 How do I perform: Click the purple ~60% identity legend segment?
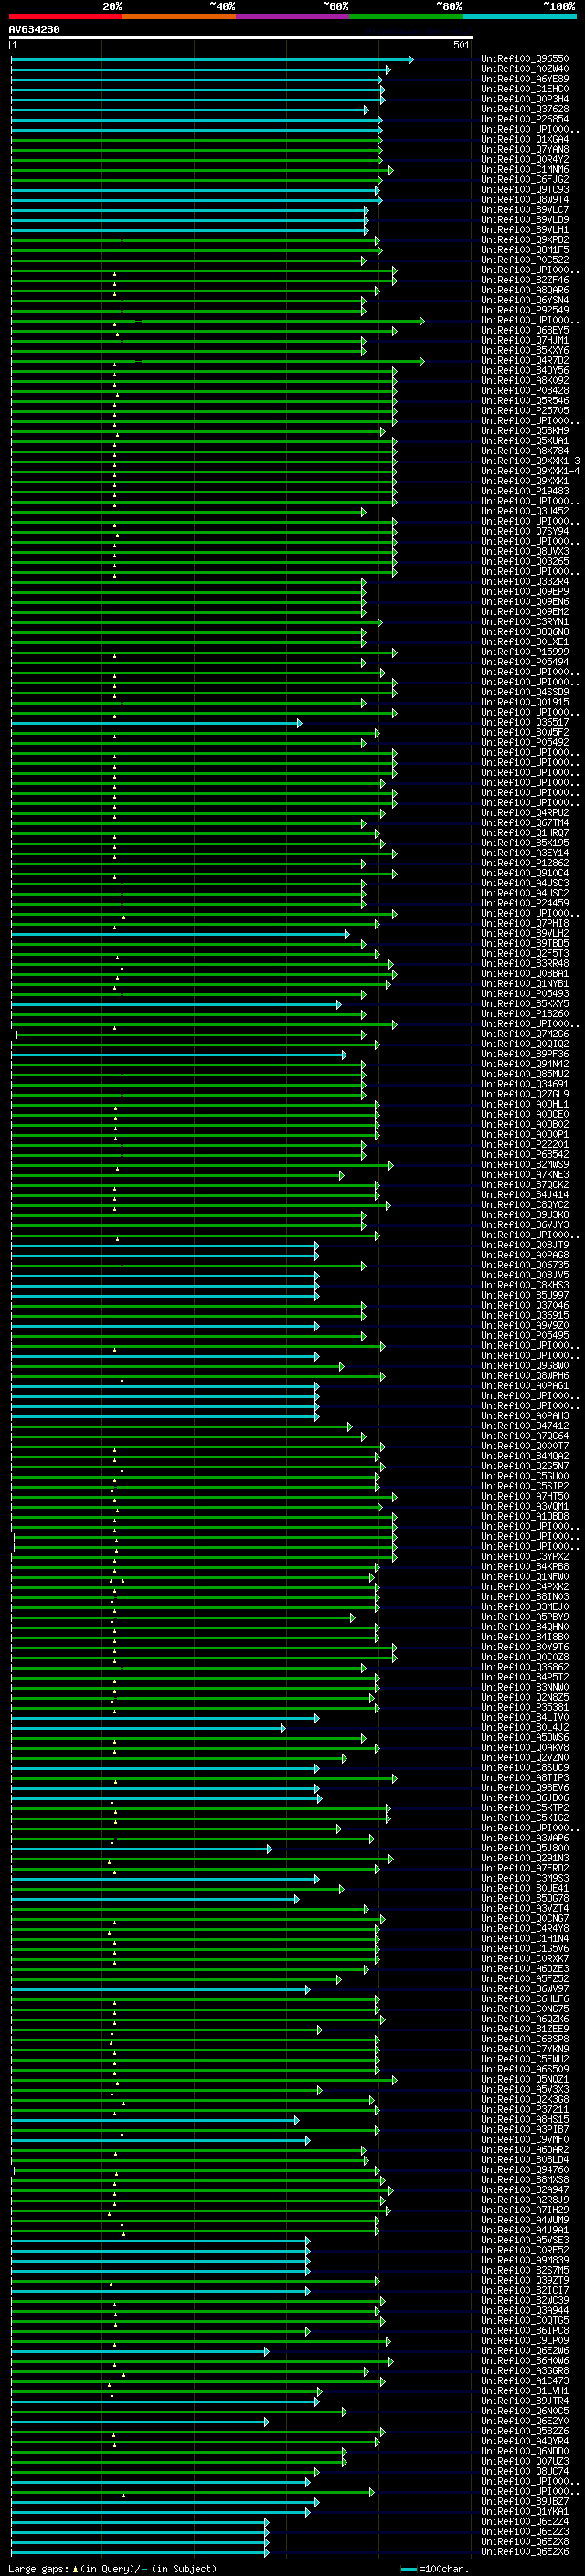point(292,17)
